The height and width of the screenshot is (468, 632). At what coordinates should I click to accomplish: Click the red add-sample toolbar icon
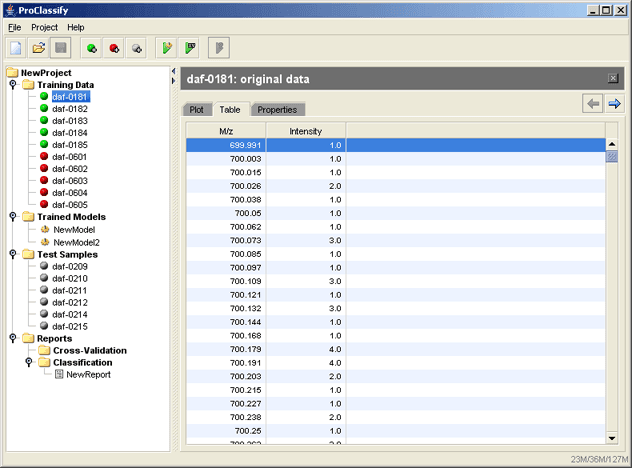[x=115, y=48]
